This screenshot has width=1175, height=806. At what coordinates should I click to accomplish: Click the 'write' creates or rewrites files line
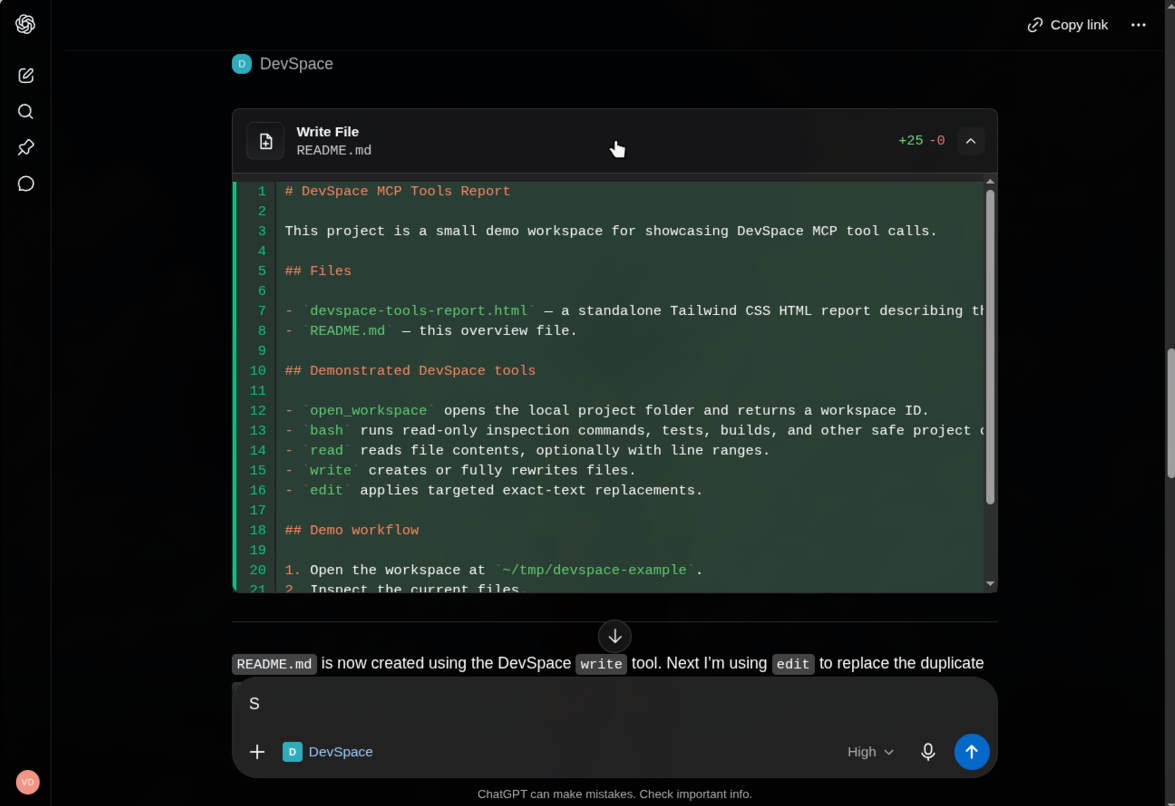460,470
